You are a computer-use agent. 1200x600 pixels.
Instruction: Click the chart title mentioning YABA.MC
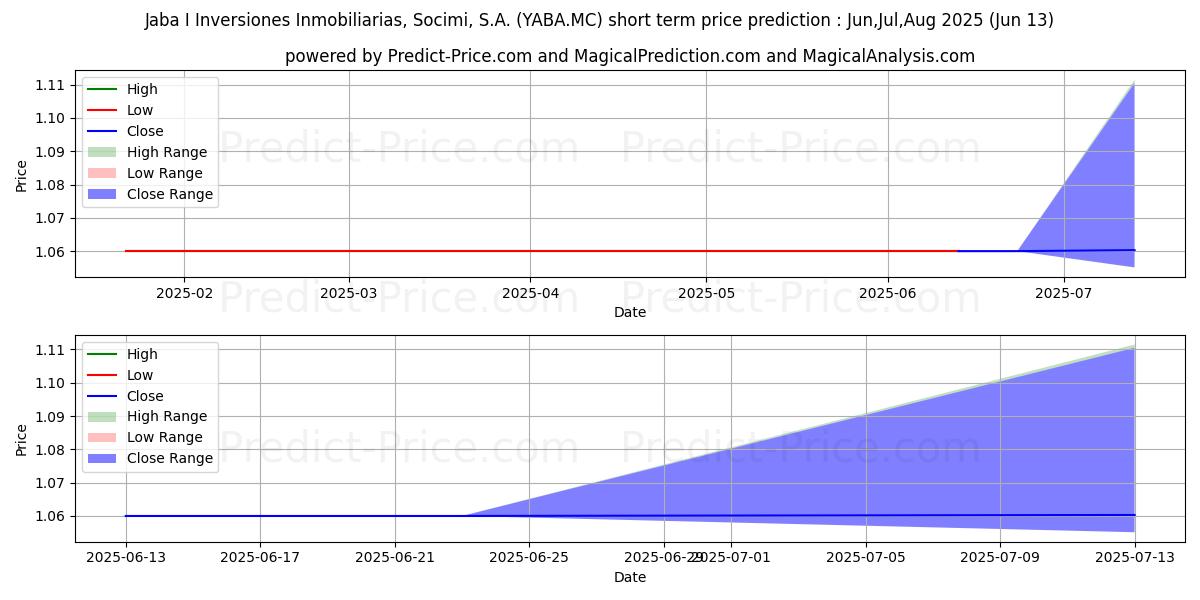tap(599, 20)
